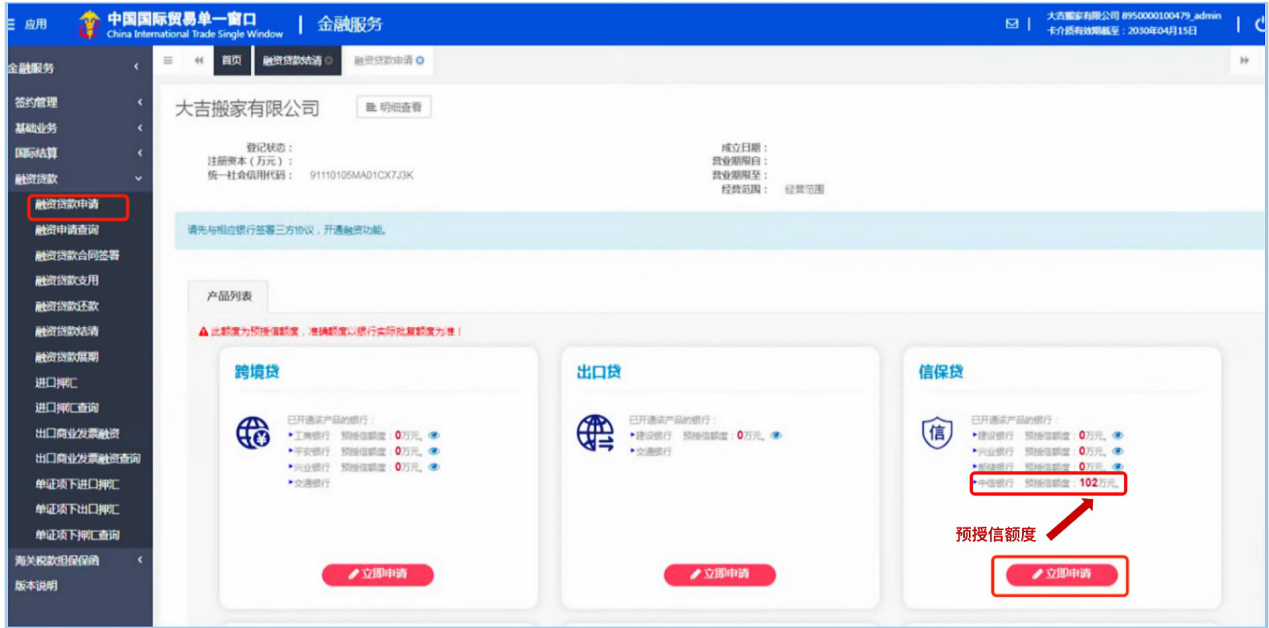
Task: Click the 跨境贷 card title
Action: click(x=257, y=372)
